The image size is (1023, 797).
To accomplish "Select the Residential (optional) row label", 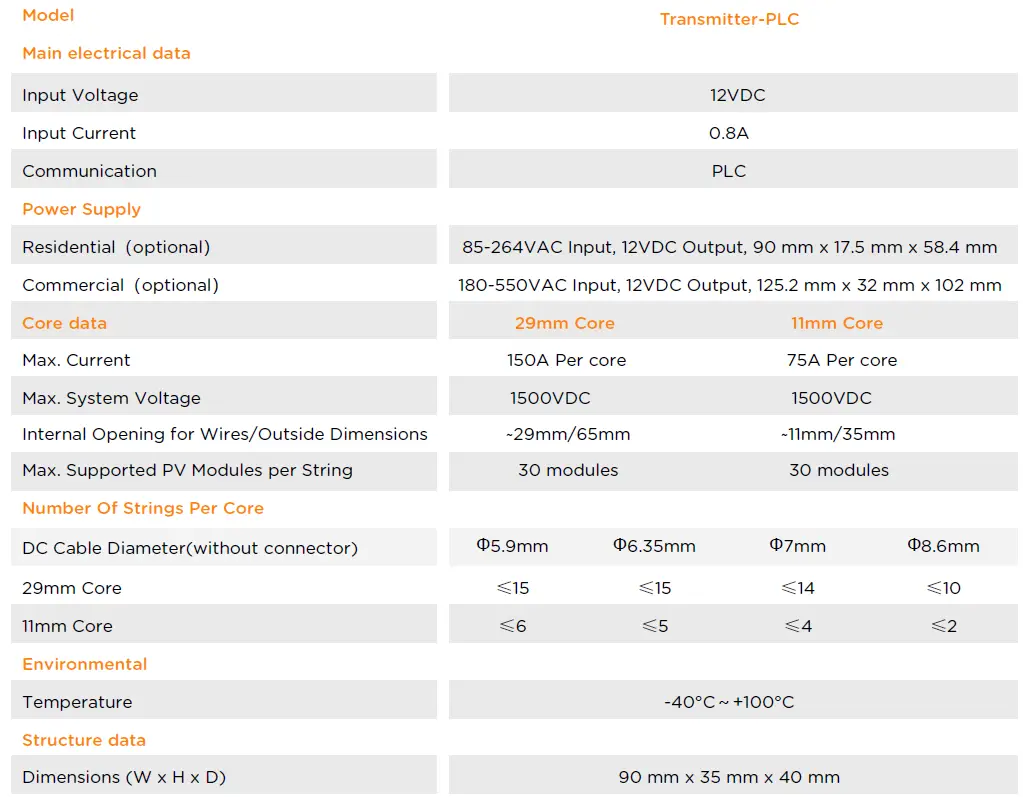I will pos(116,247).
